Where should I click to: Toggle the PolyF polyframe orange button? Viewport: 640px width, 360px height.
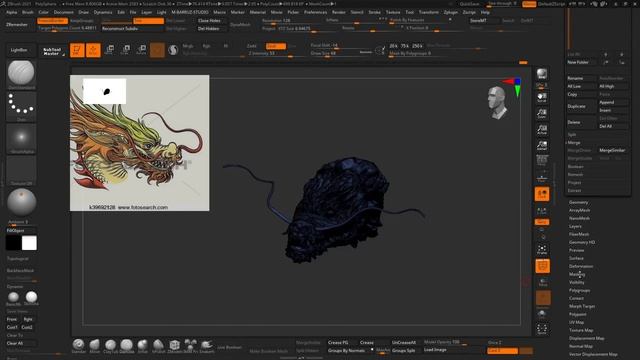coord(542,266)
